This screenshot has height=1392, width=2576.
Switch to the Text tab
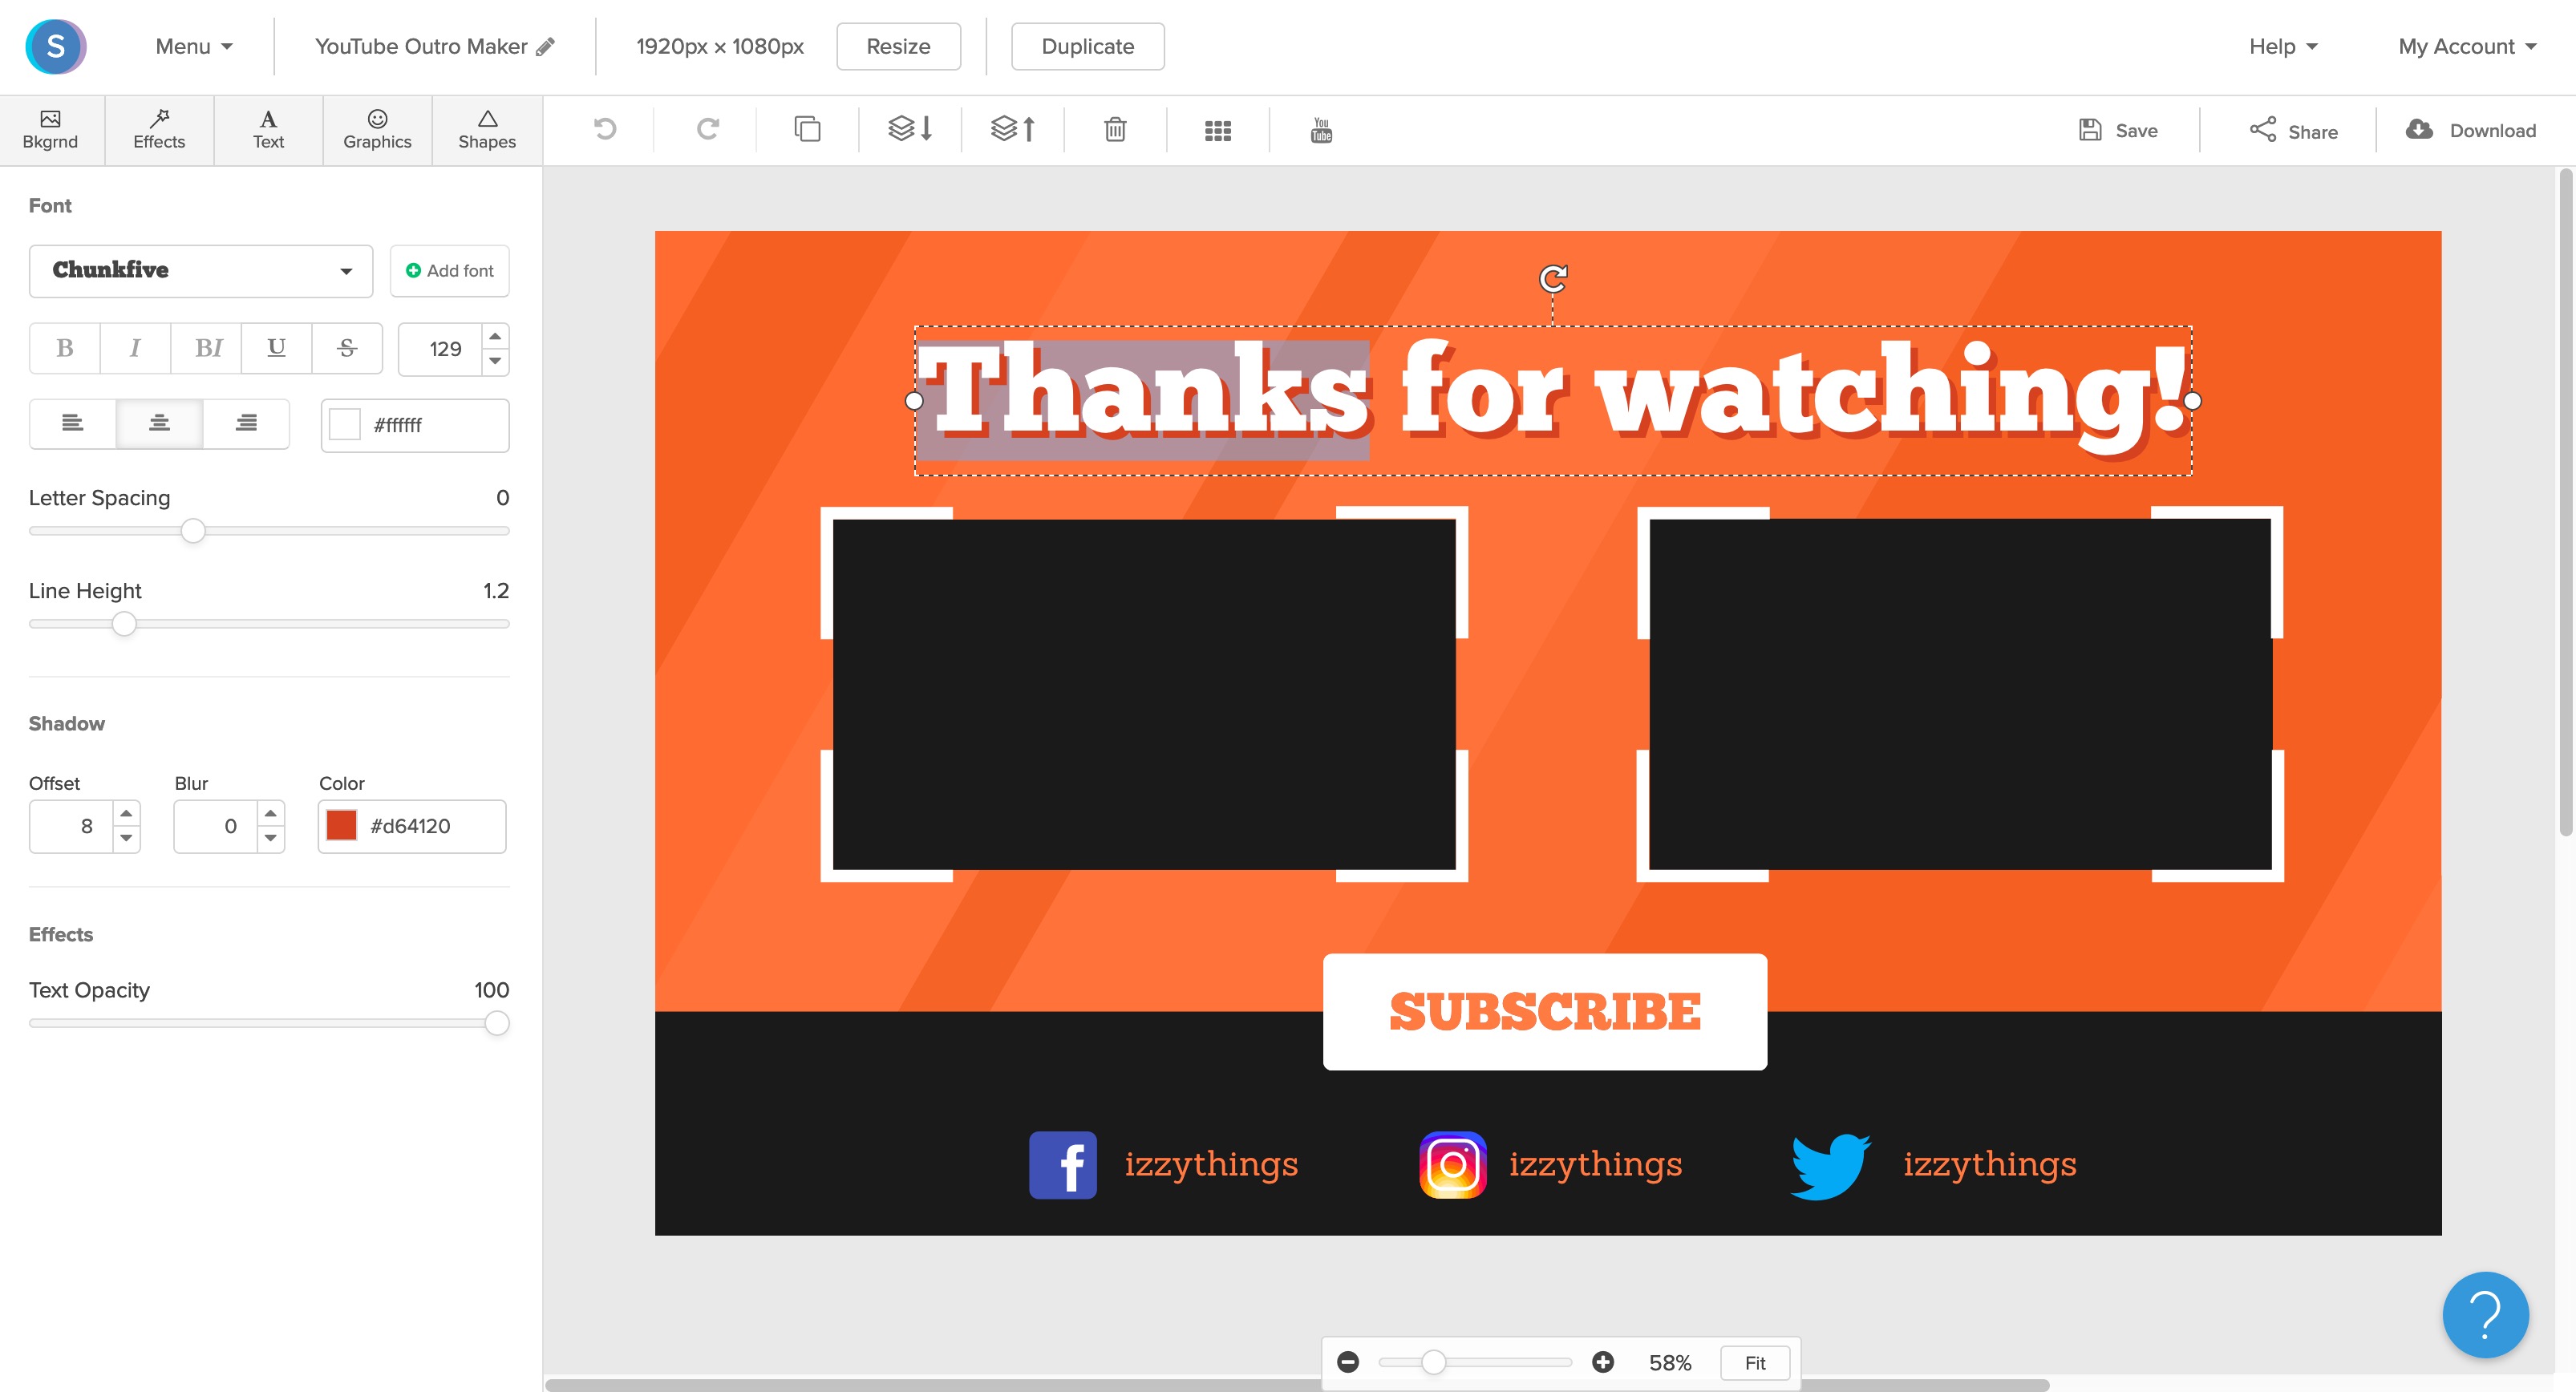click(x=268, y=130)
